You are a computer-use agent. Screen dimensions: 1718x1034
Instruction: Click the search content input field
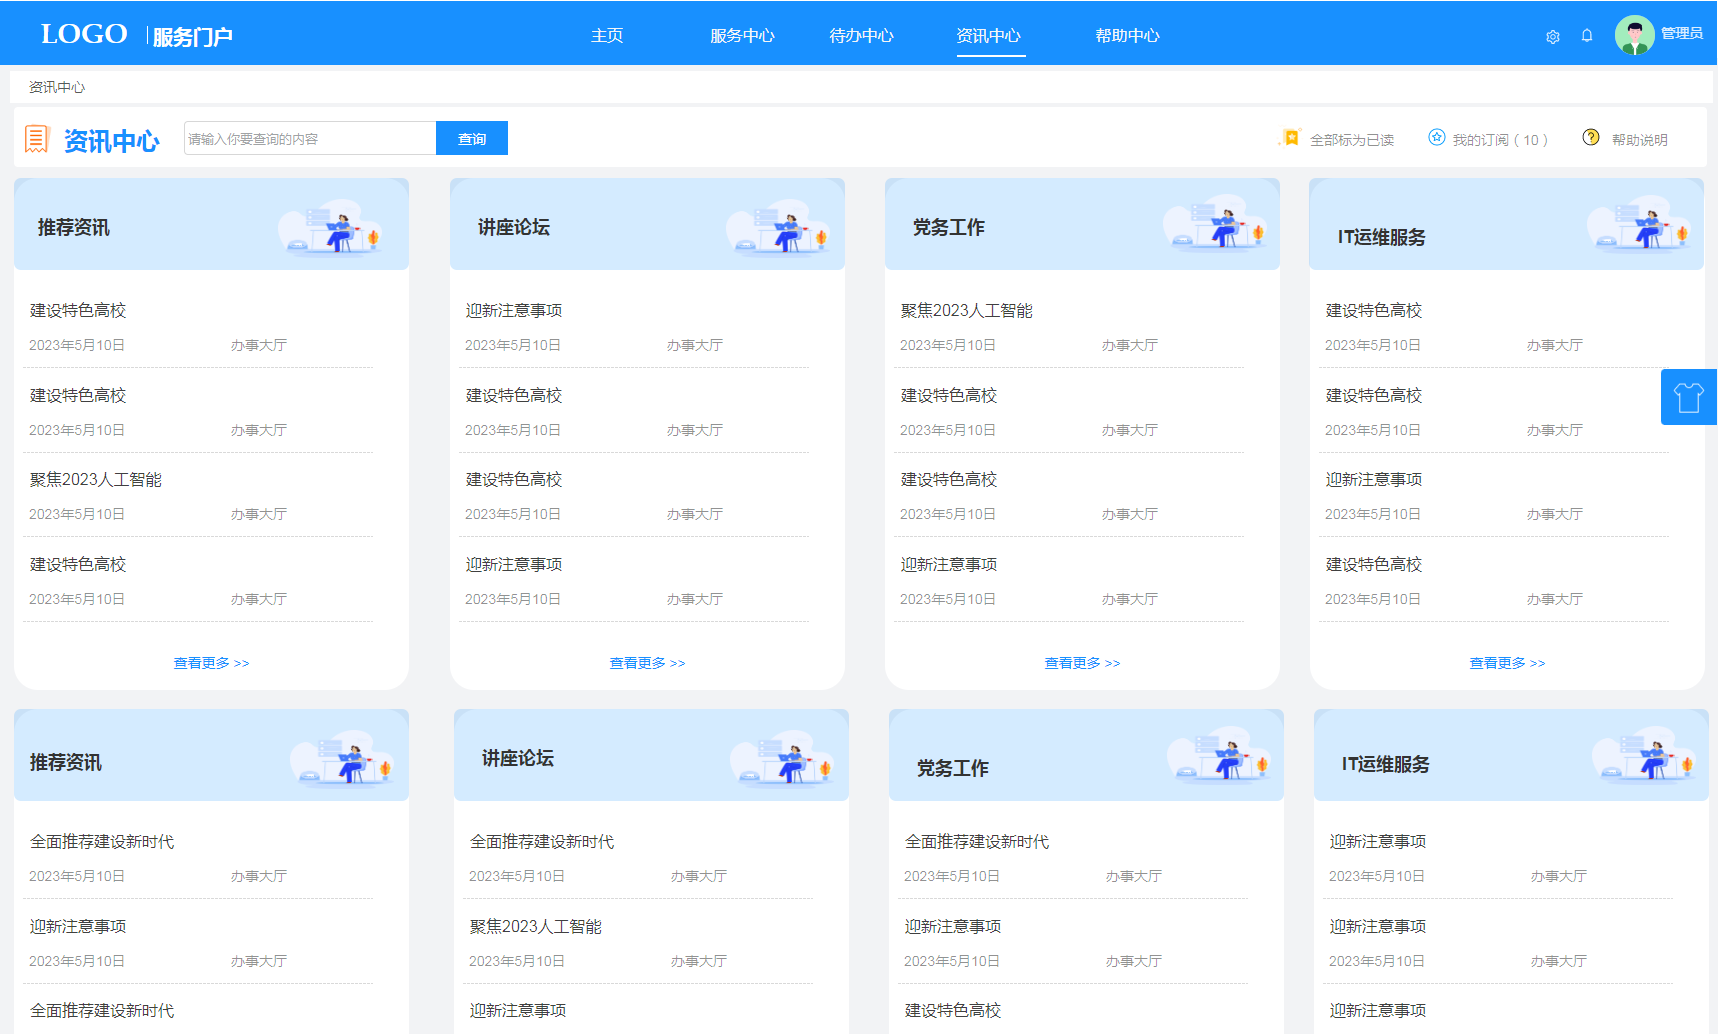310,139
